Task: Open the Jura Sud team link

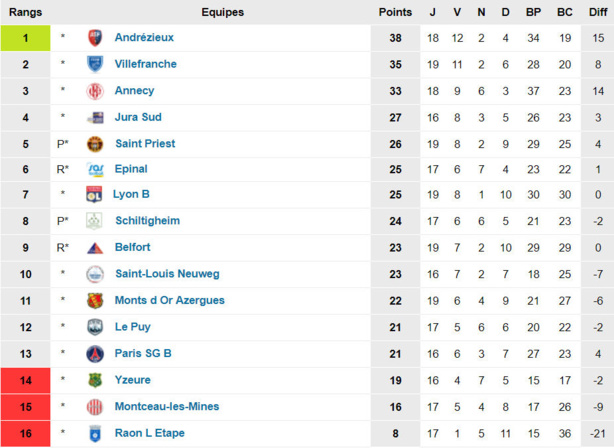Action: (138, 117)
